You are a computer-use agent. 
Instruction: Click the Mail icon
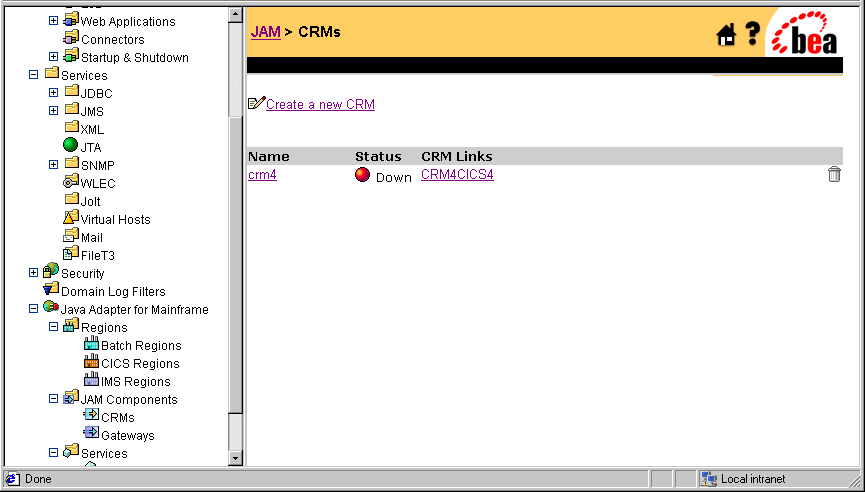click(x=71, y=236)
